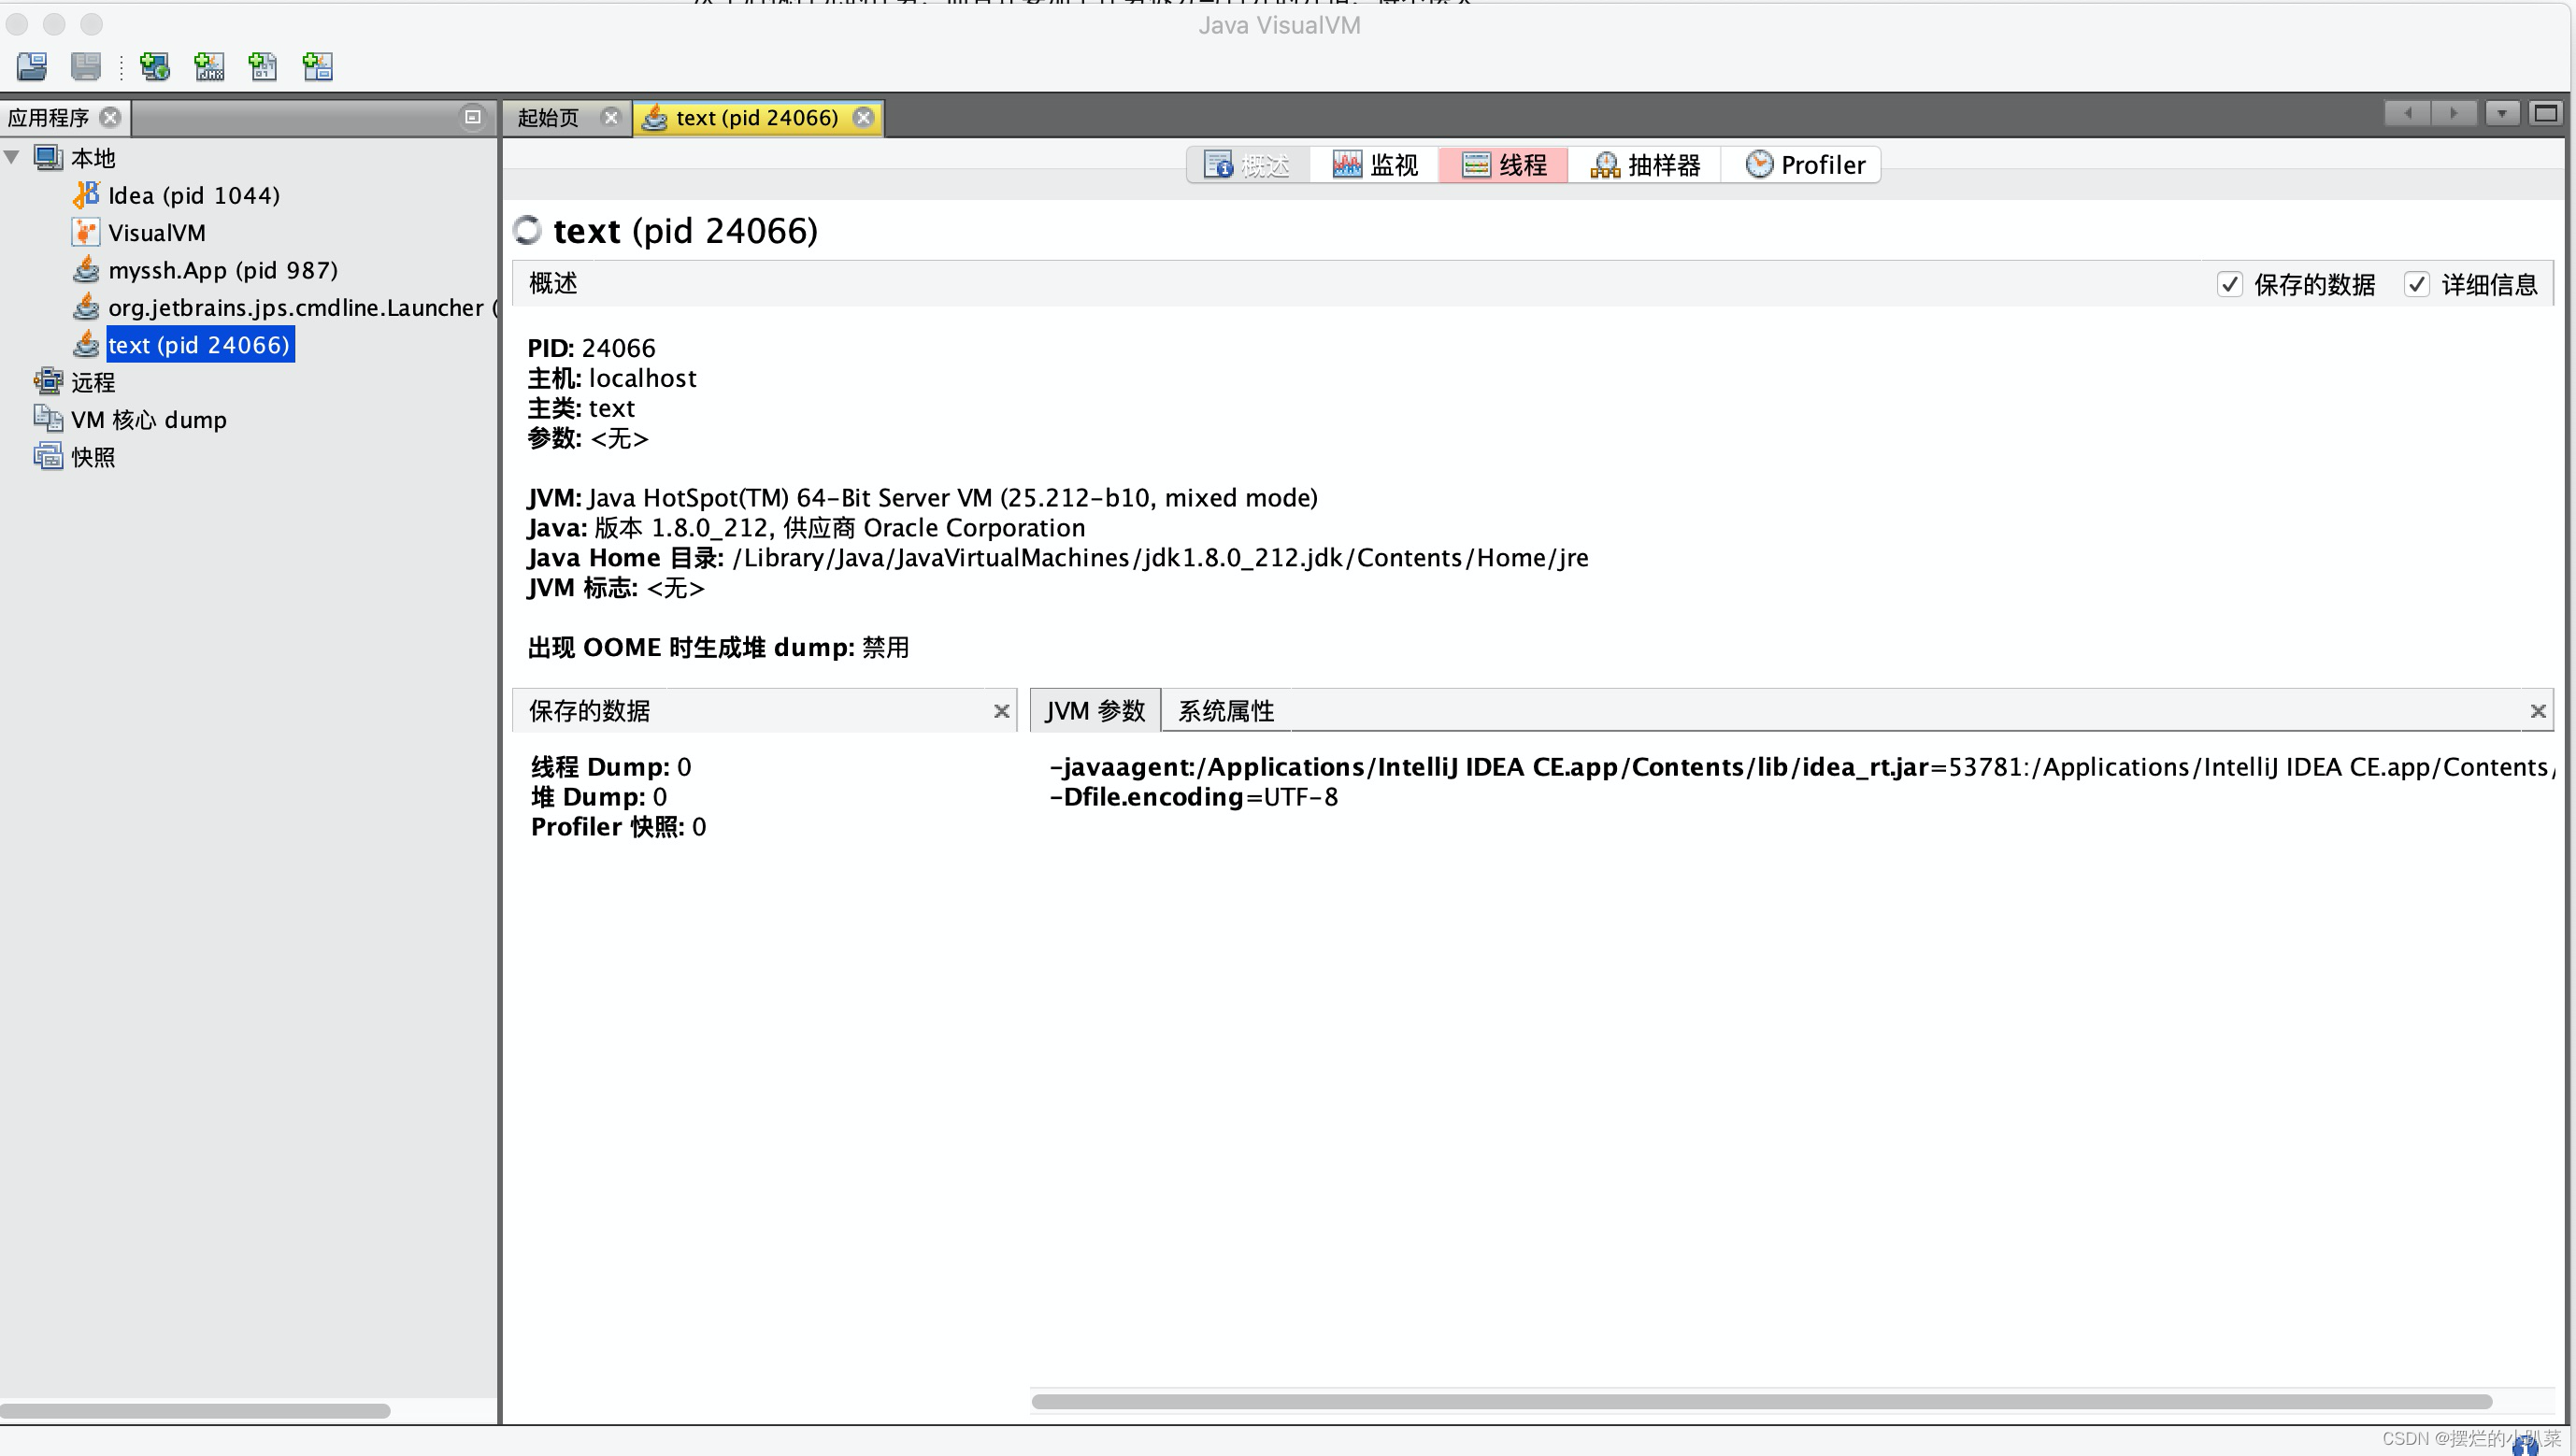2576x1456 pixels.
Task: Open the 抽样器 sampler tab
Action: click(x=1645, y=165)
